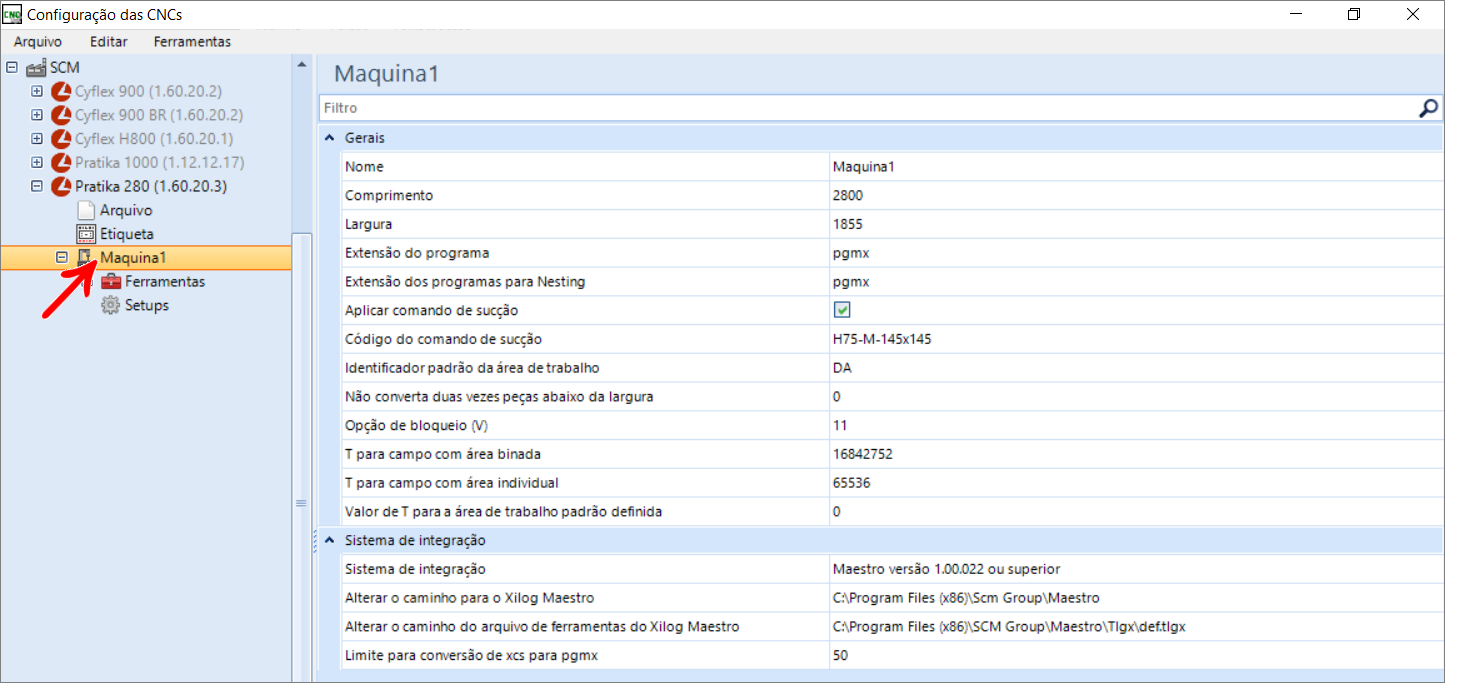Open the Arquivo menu in the menu bar
This screenshot has width=1457, height=693.
[x=38, y=42]
